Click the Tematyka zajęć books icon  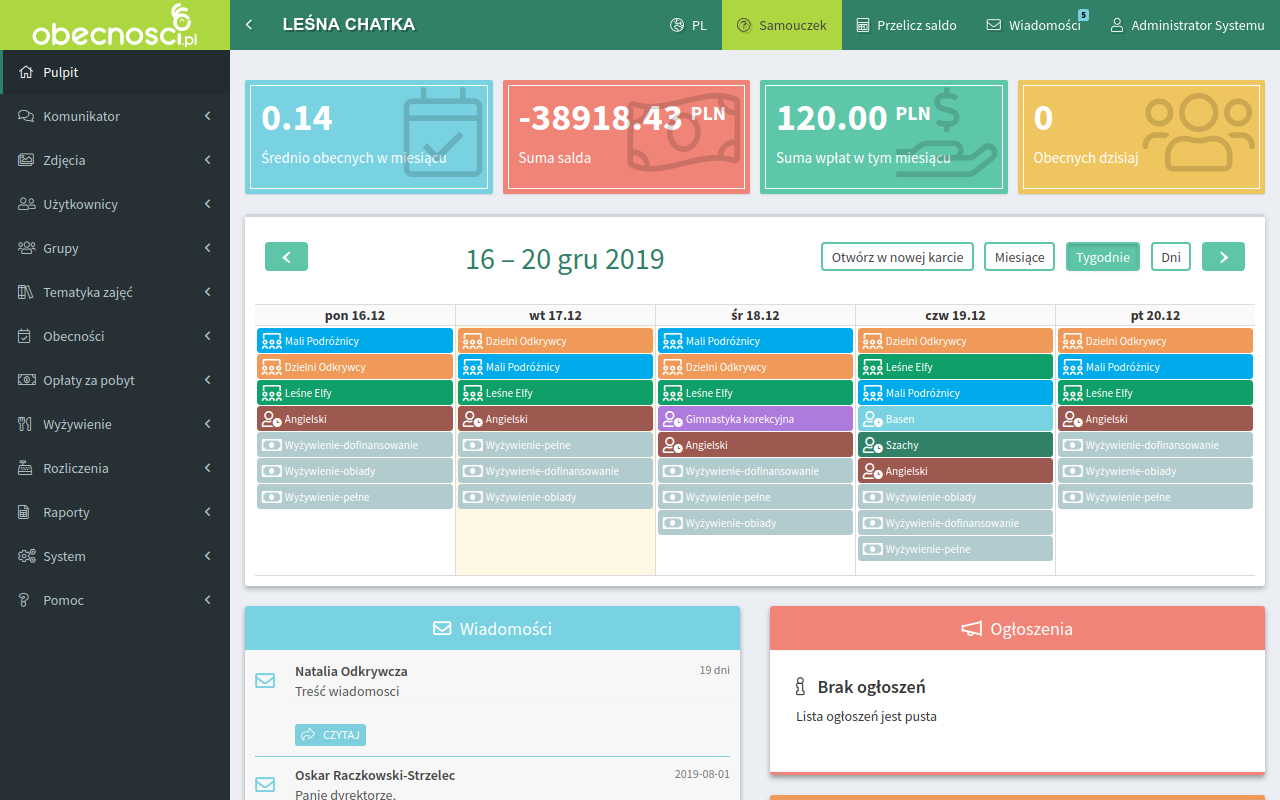pos(27,292)
